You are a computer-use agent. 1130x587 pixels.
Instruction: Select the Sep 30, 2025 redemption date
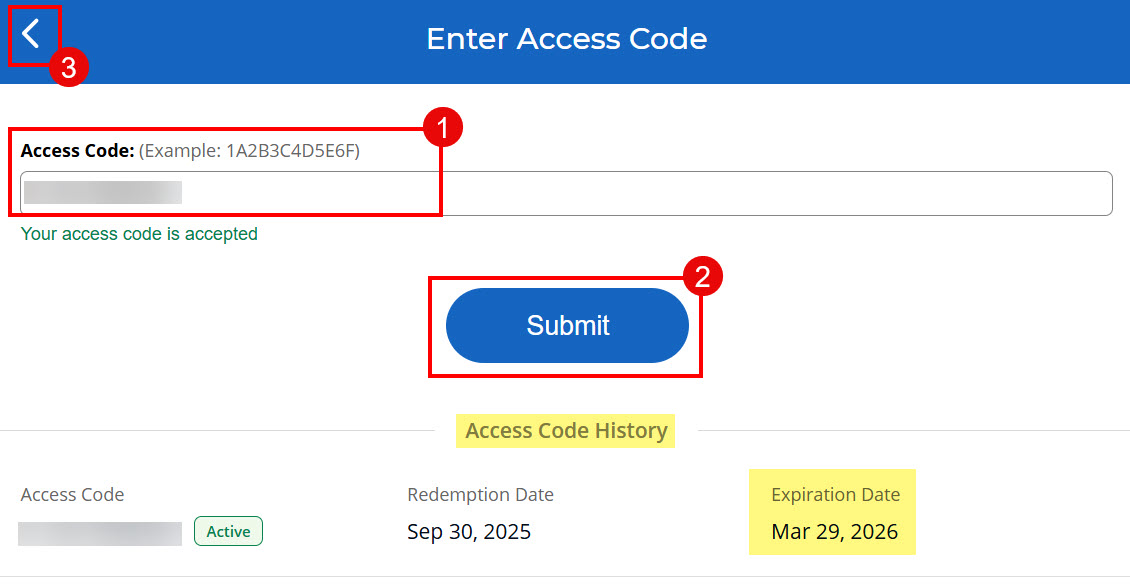469,532
